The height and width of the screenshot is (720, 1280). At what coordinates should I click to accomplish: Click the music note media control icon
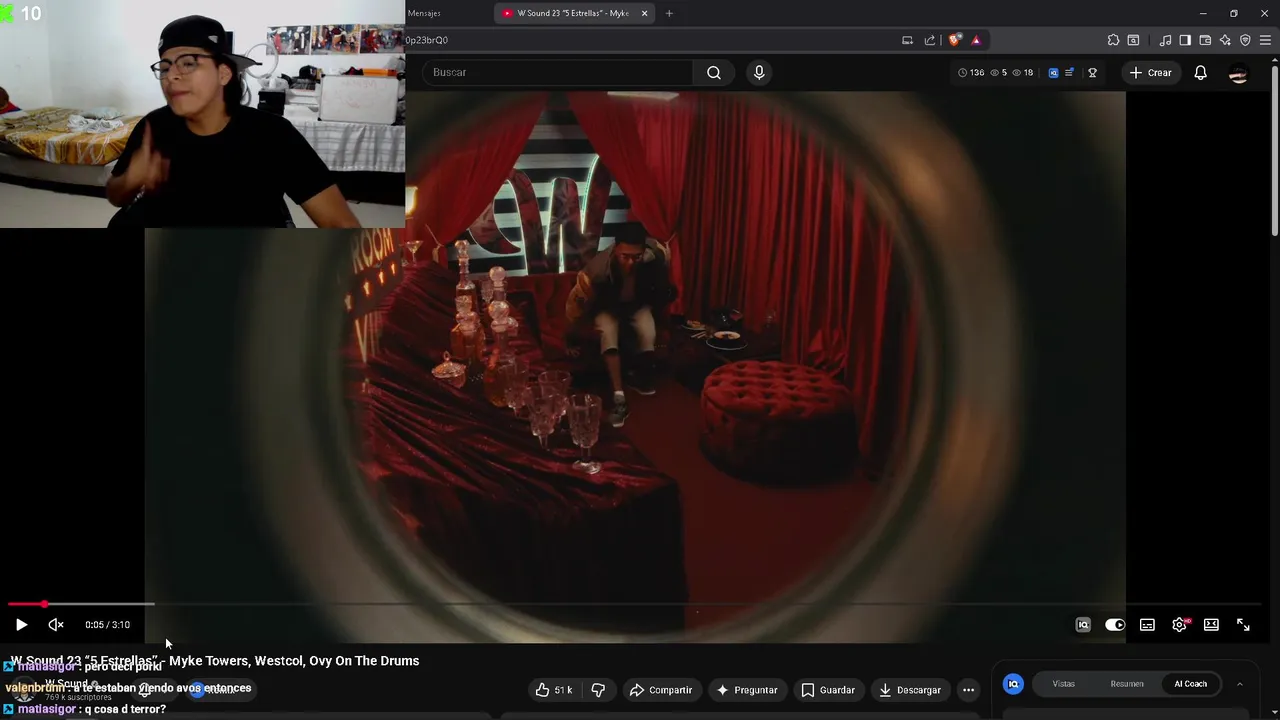pyautogui.click(x=1165, y=40)
